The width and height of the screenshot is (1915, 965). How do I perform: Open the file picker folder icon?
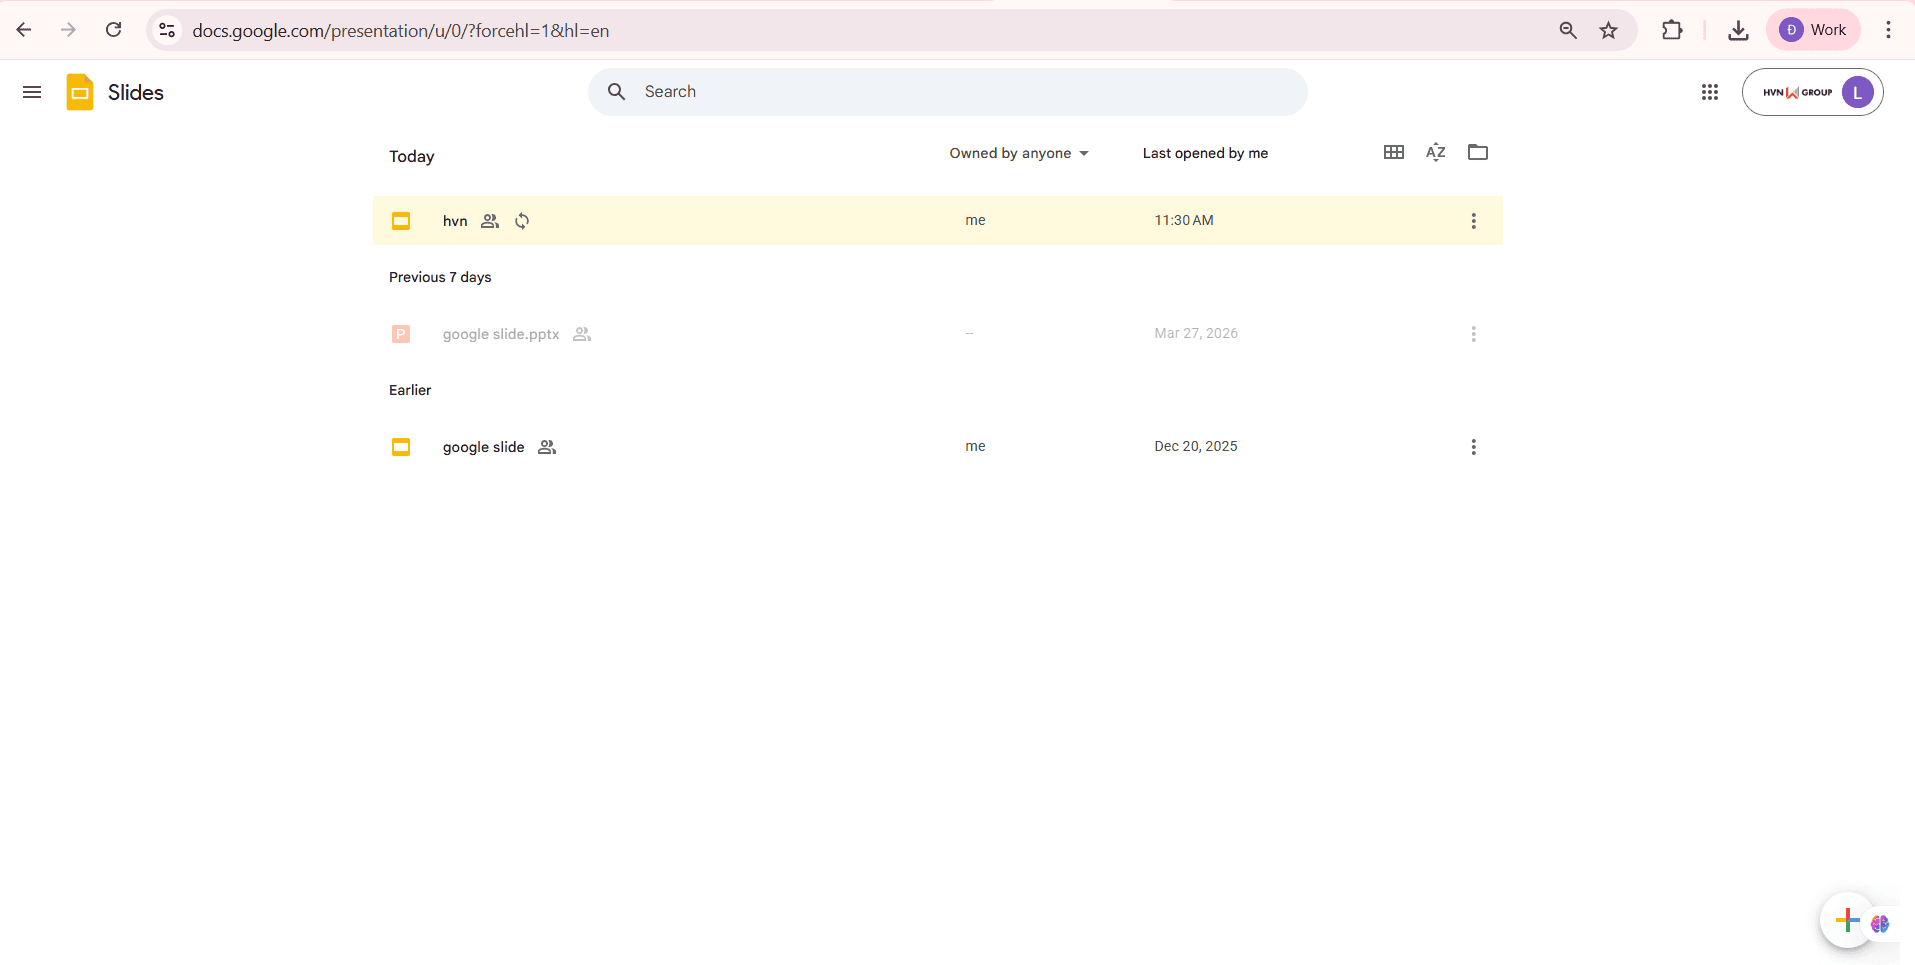(1477, 152)
